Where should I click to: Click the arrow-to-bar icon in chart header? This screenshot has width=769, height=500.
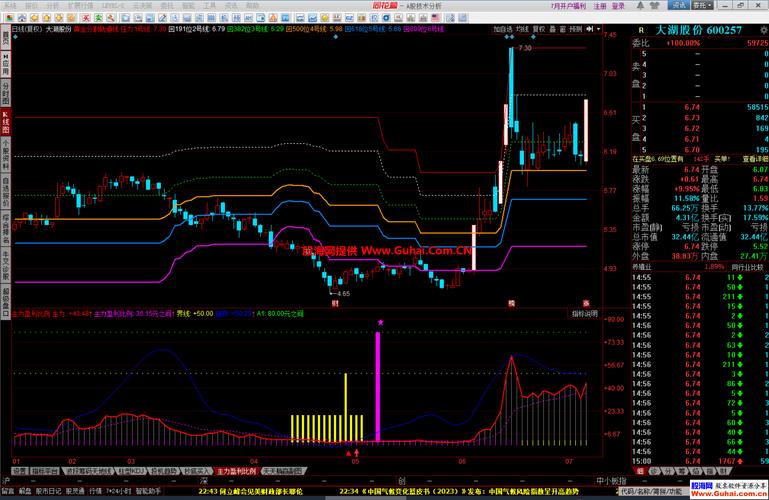[589, 29]
